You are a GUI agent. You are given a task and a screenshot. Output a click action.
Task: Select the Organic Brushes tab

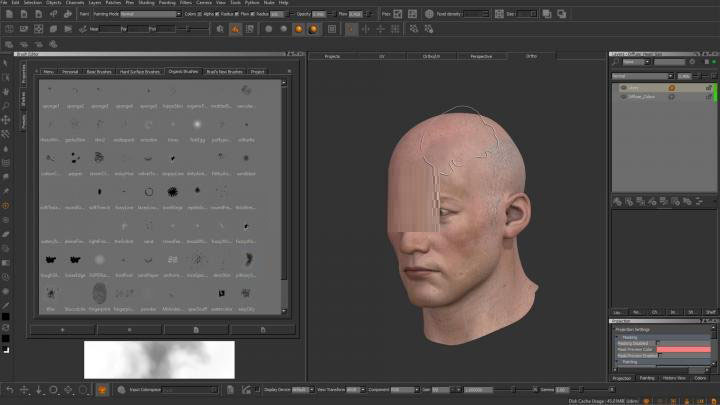click(x=183, y=72)
